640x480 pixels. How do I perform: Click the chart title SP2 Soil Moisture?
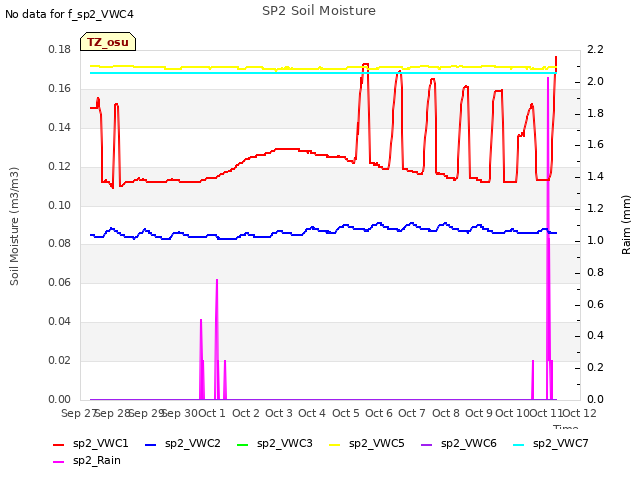[x=319, y=11]
